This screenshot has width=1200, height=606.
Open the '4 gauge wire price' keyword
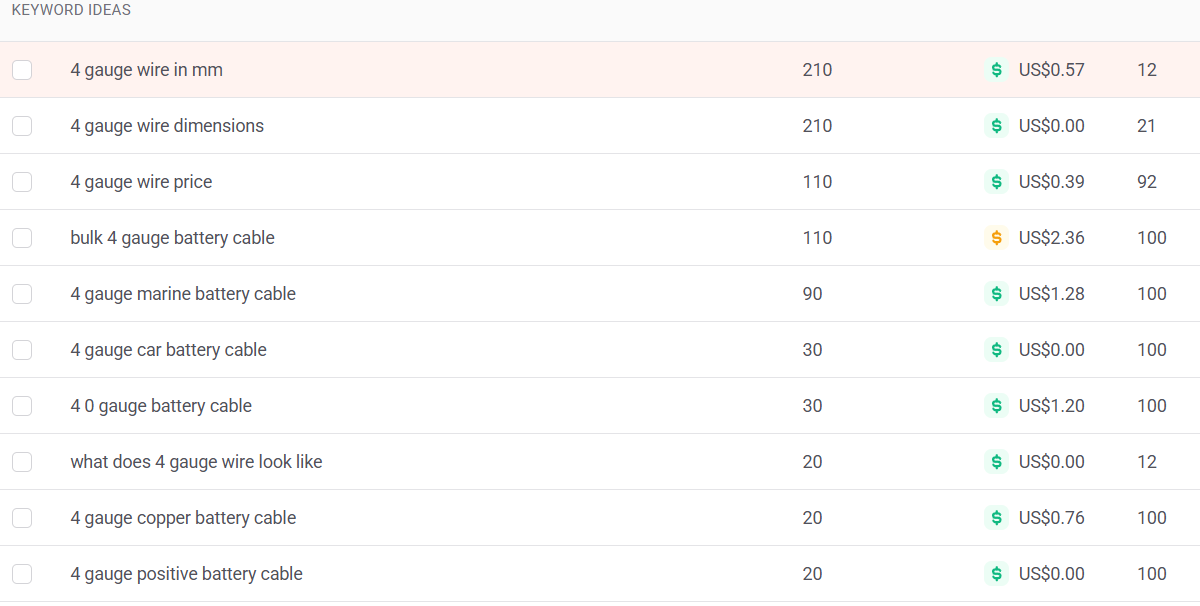tap(141, 182)
